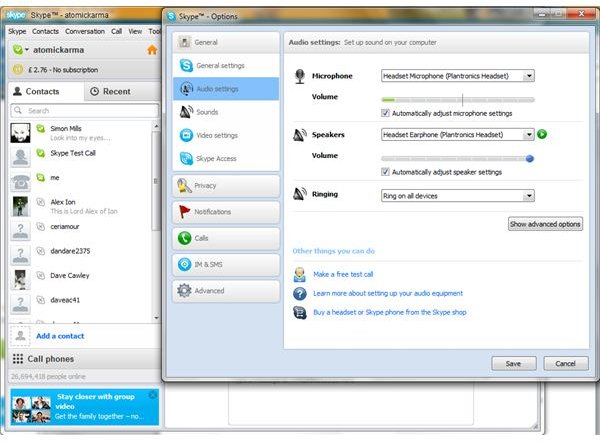Open Learn more about audio equipment link
Viewport: 600px width, 441px height.
click(x=388, y=294)
